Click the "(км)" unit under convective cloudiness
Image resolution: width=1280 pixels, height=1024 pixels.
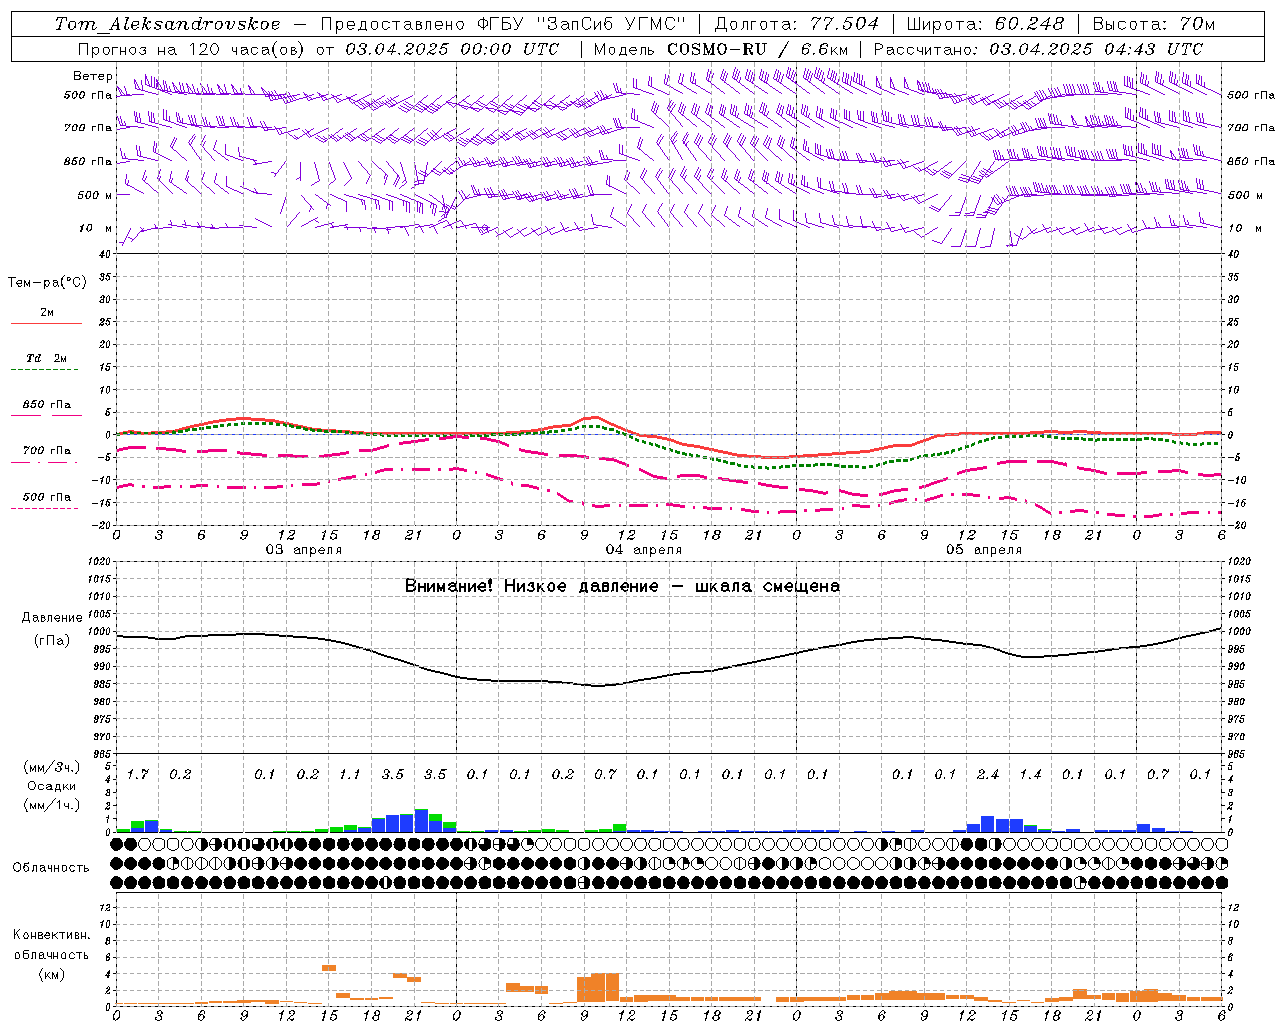click(x=52, y=974)
